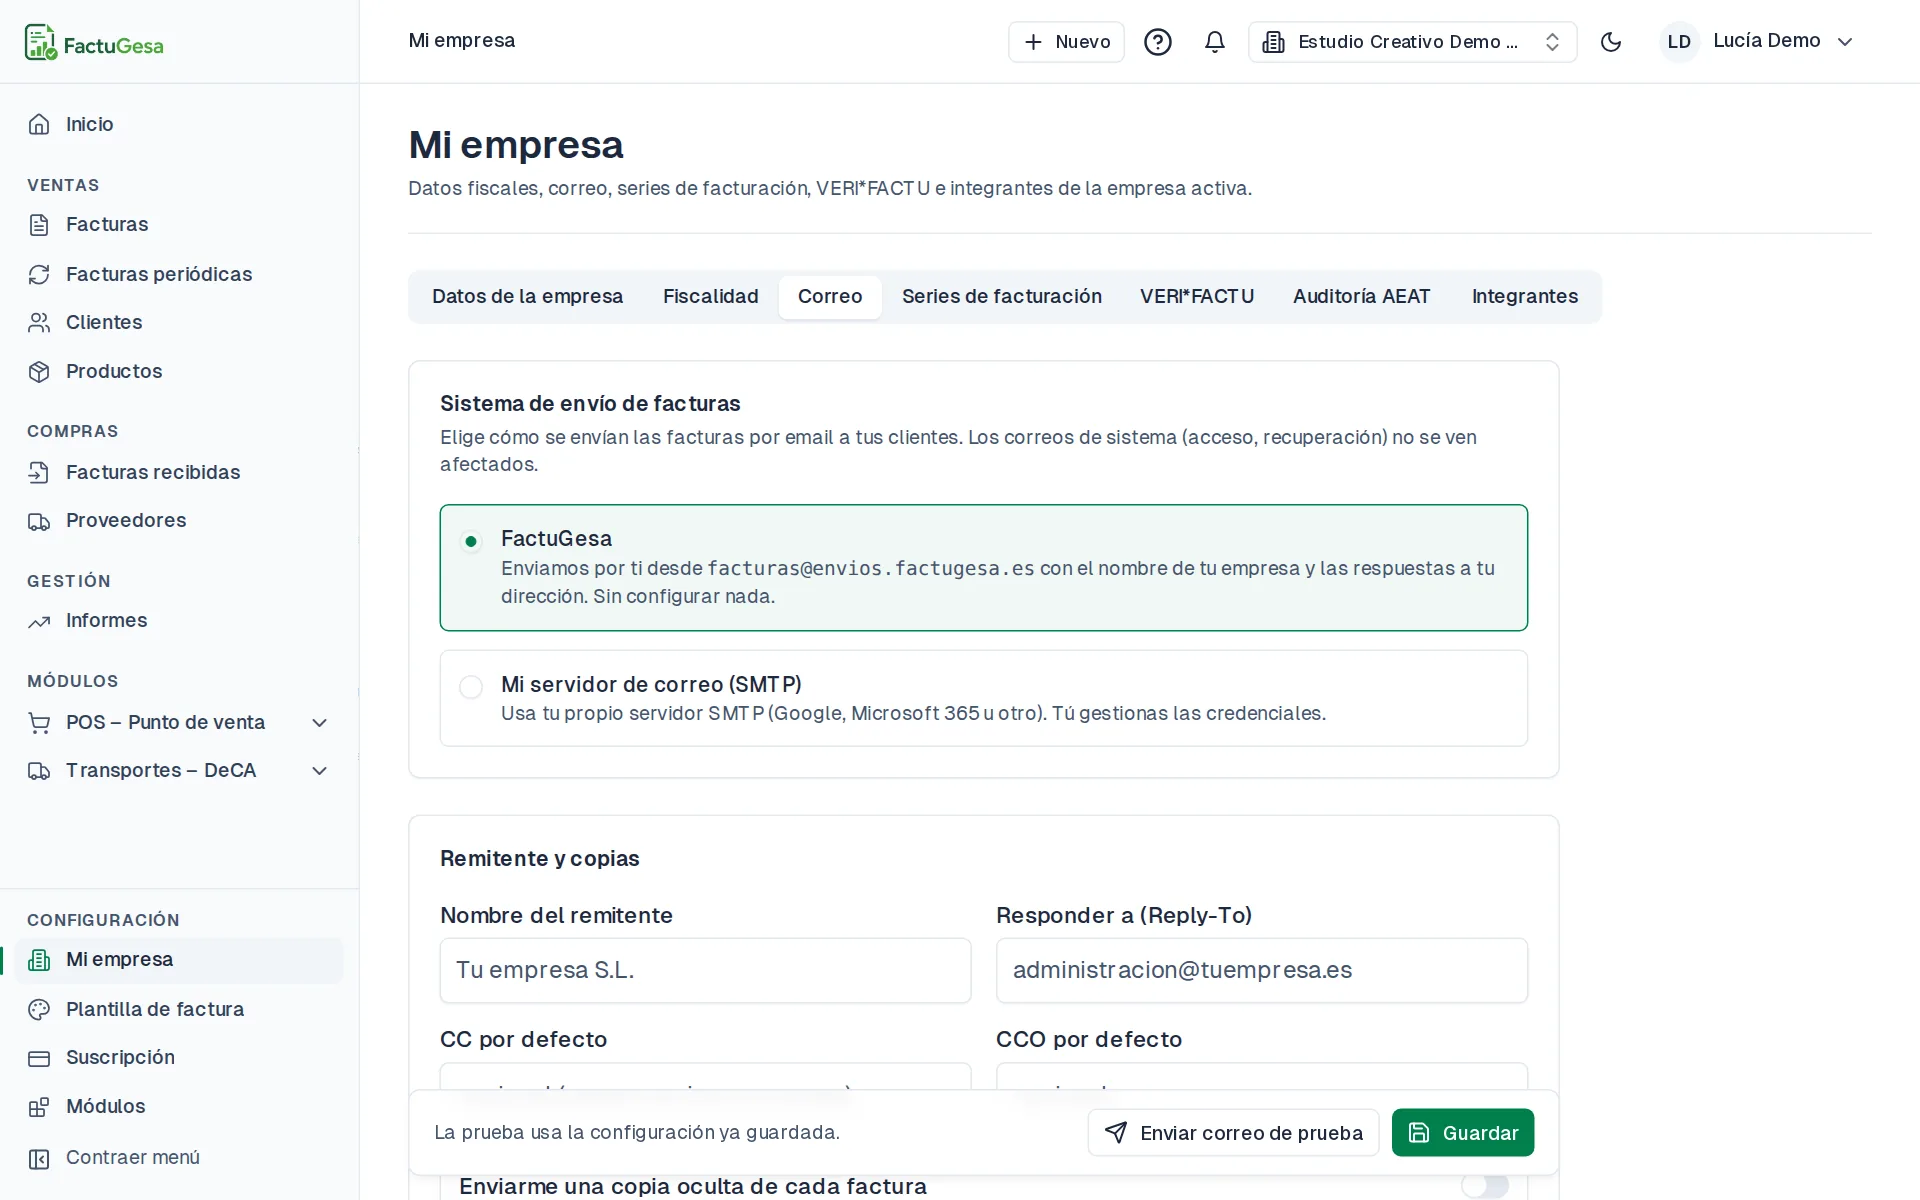The image size is (1920, 1200).
Task: Click the LD user avatar
Action: pyautogui.click(x=1679, y=42)
